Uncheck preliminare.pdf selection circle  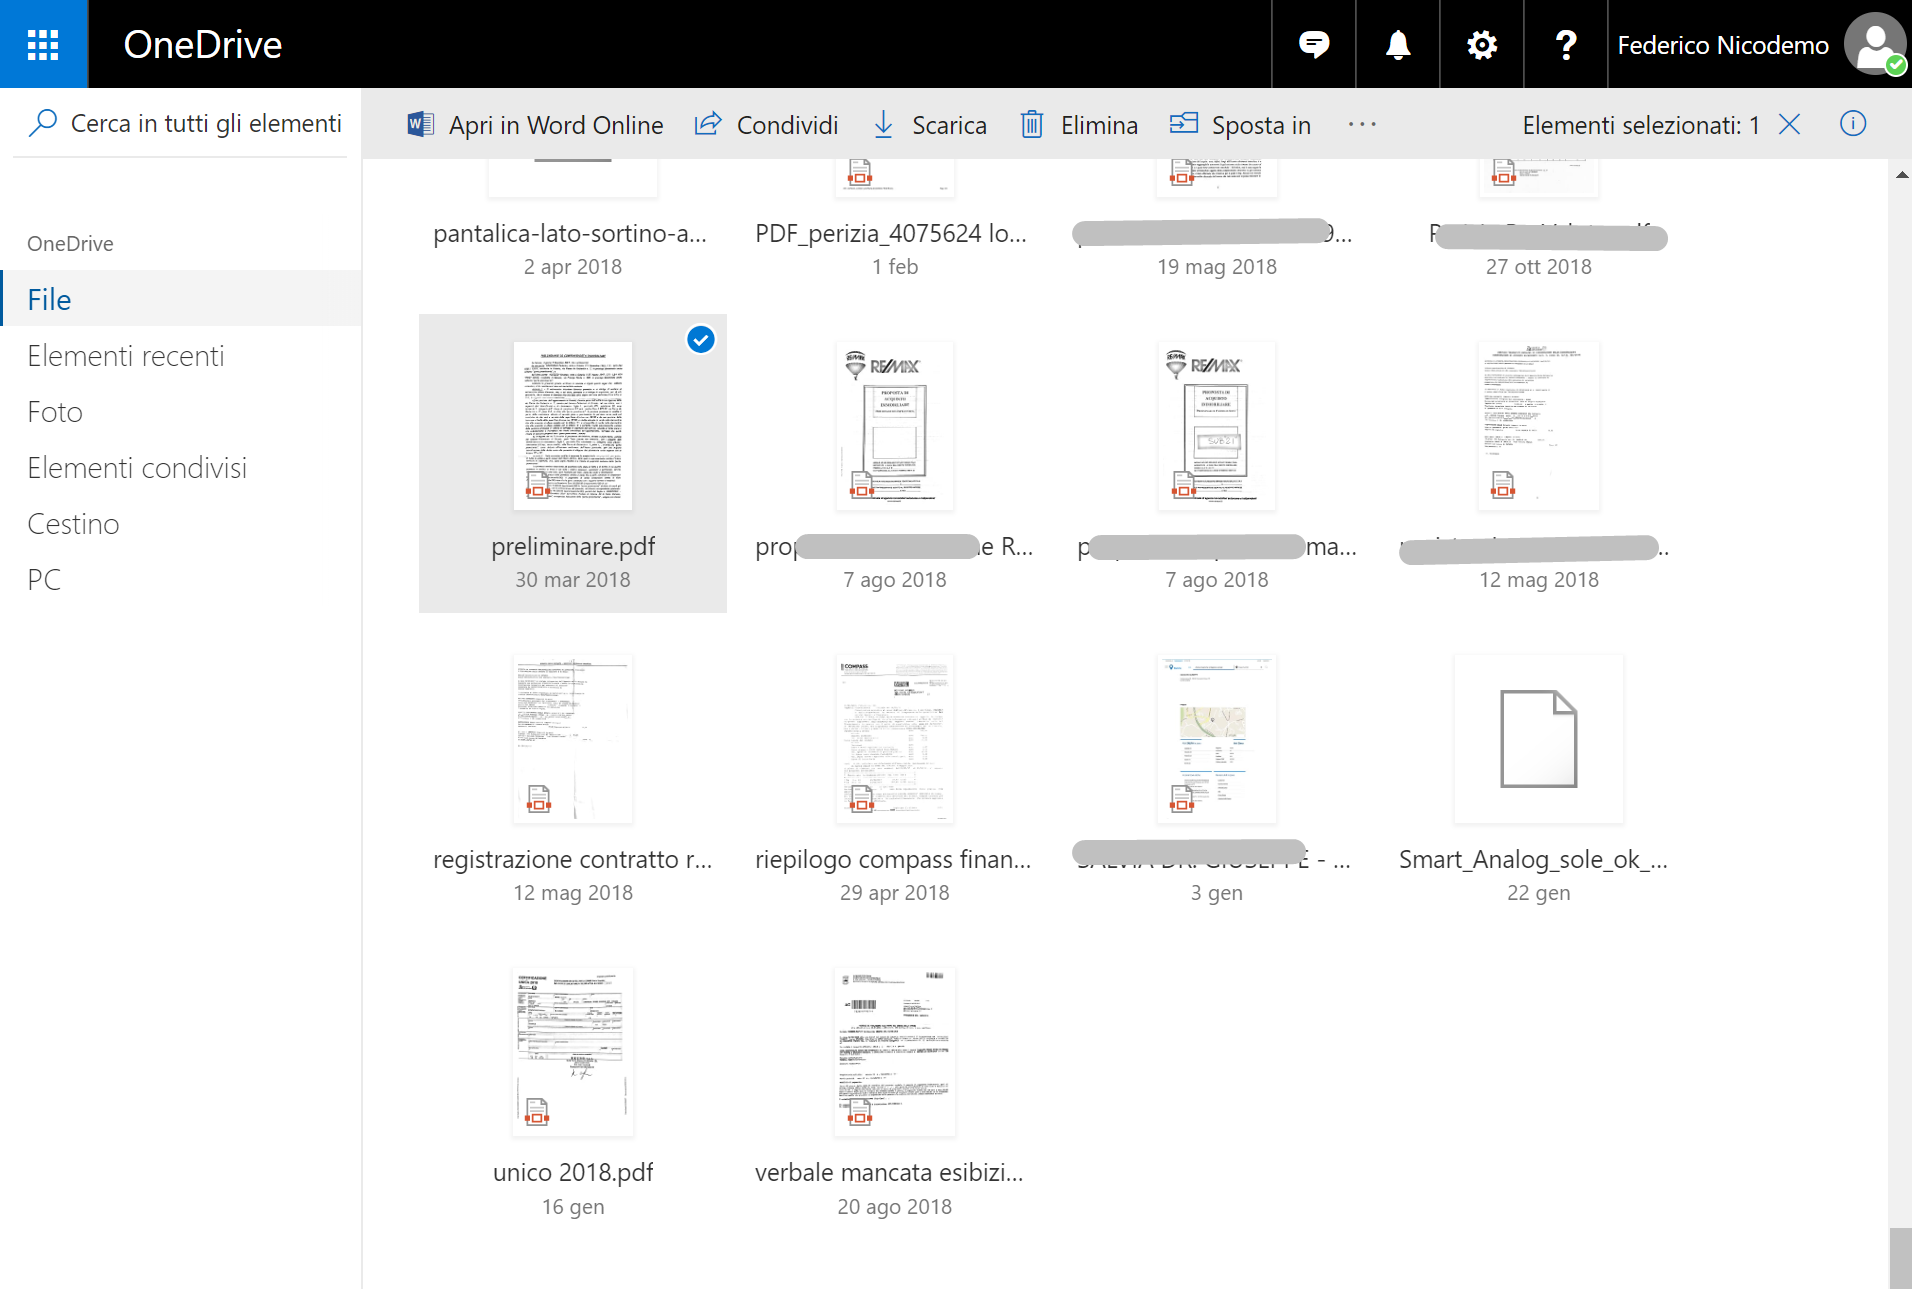[x=701, y=340]
